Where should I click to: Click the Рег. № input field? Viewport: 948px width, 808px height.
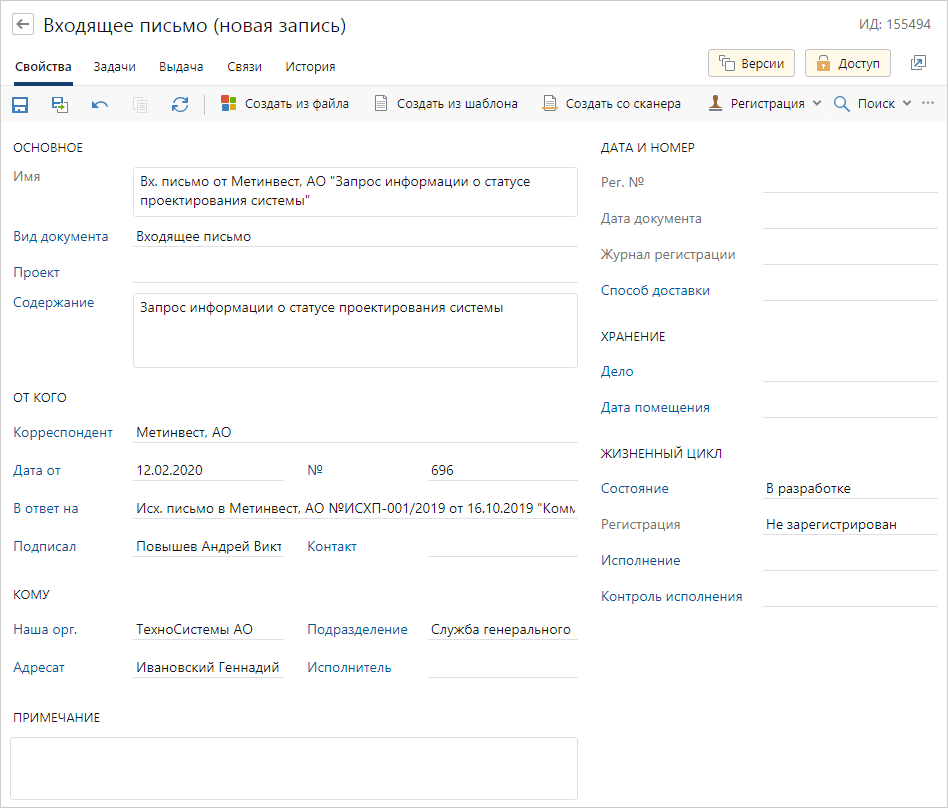click(850, 182)
